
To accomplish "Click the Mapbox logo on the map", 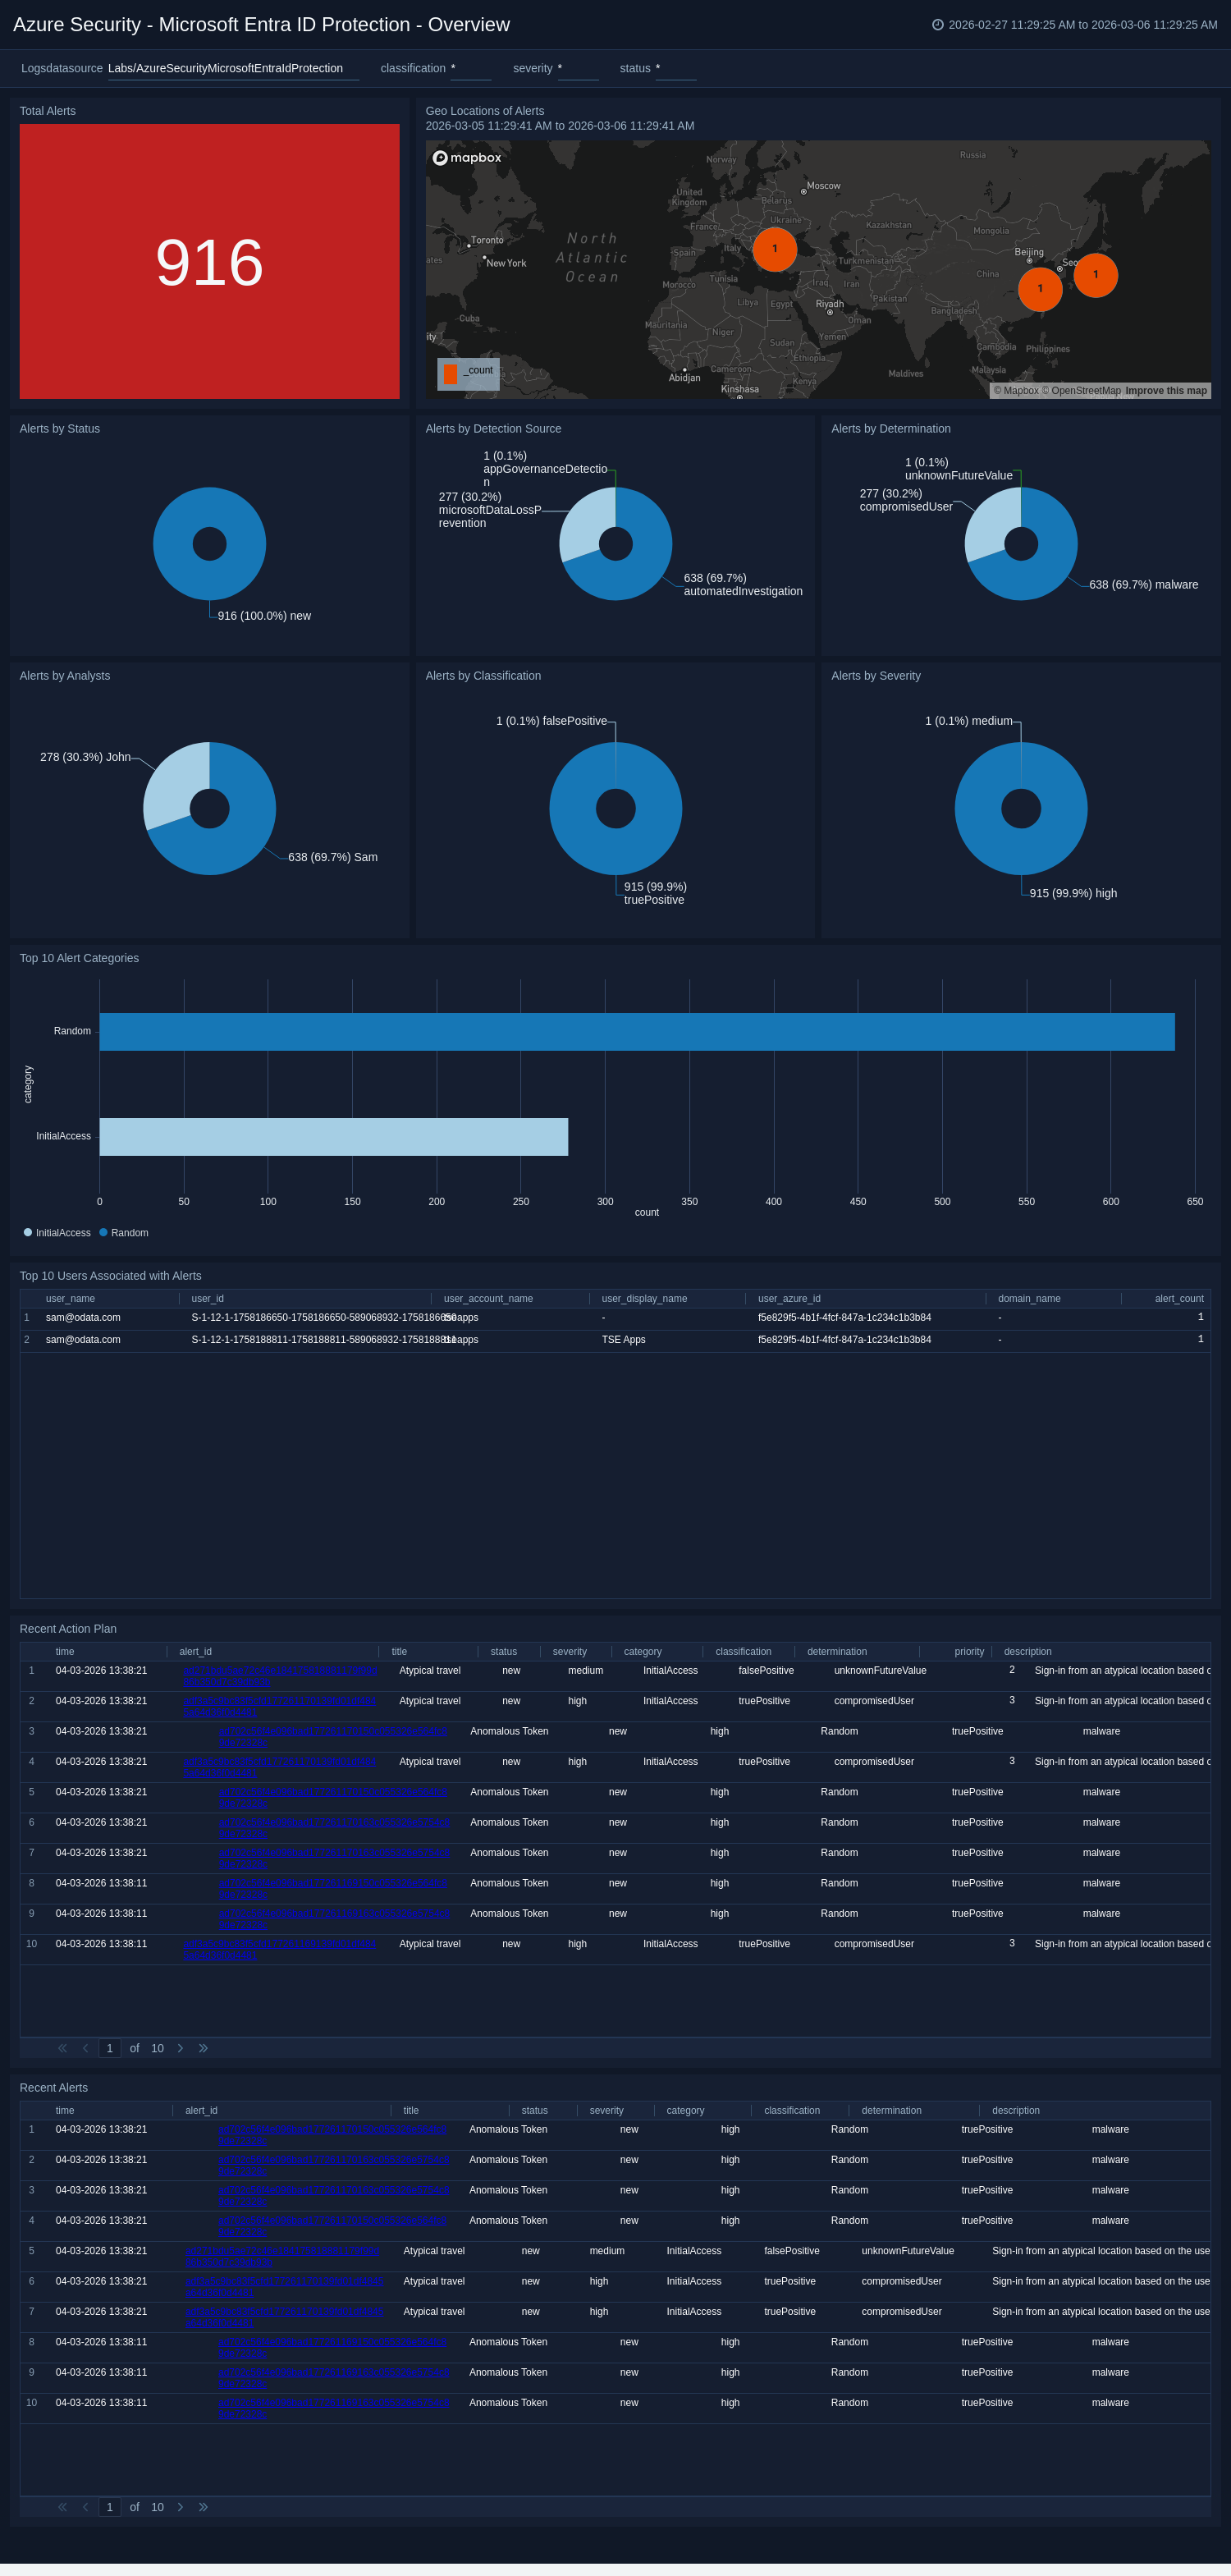I will point(467,158).
